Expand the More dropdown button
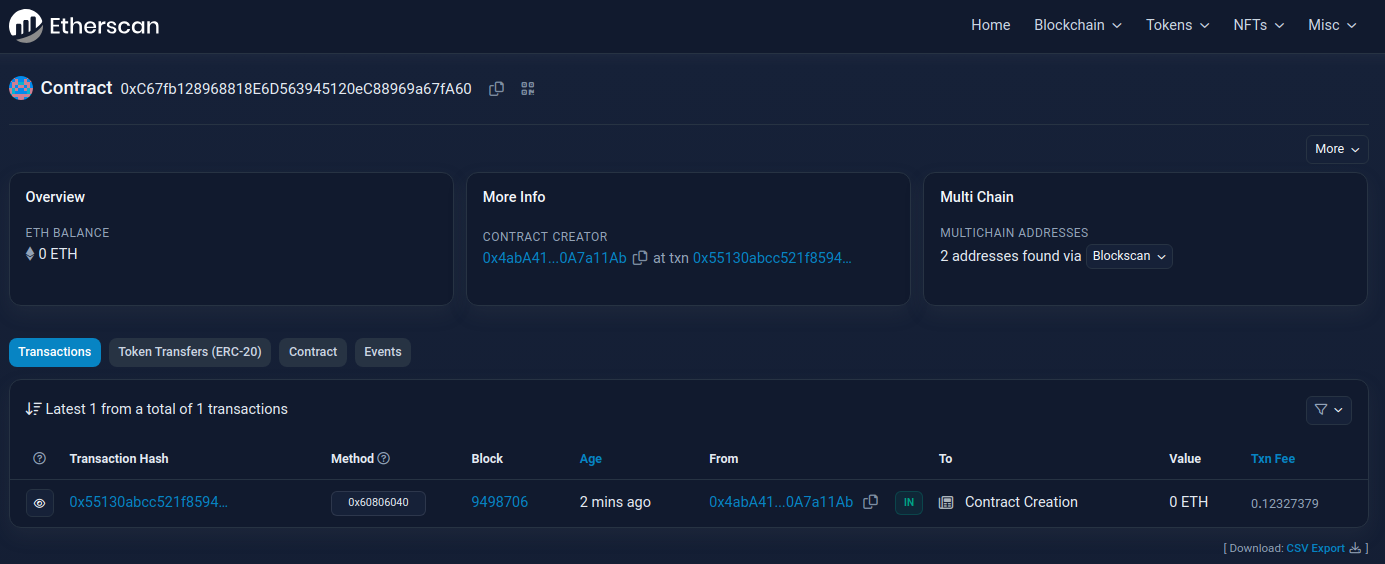The height and width of the screenshot is (564, 1385). click(1337, 149)
